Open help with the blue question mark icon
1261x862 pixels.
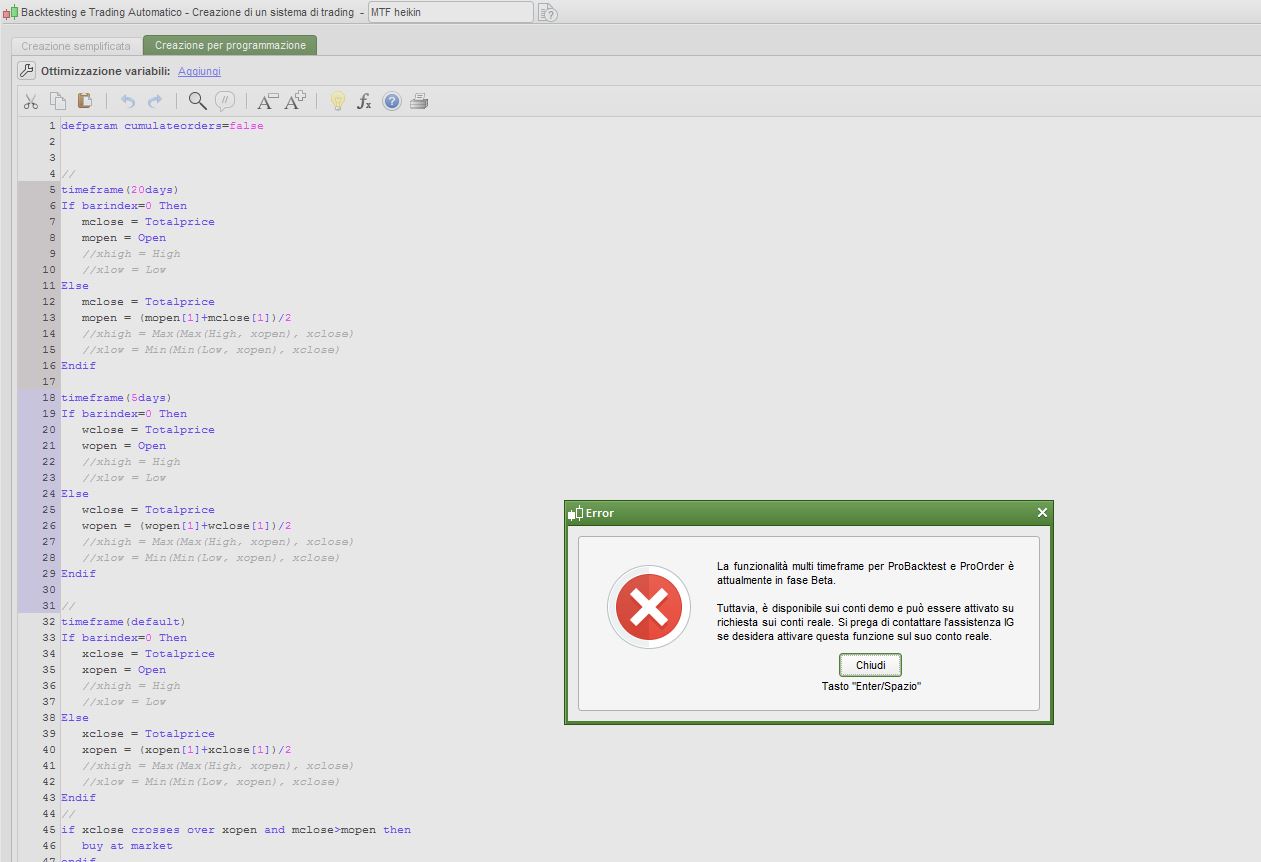click(392, 101)
